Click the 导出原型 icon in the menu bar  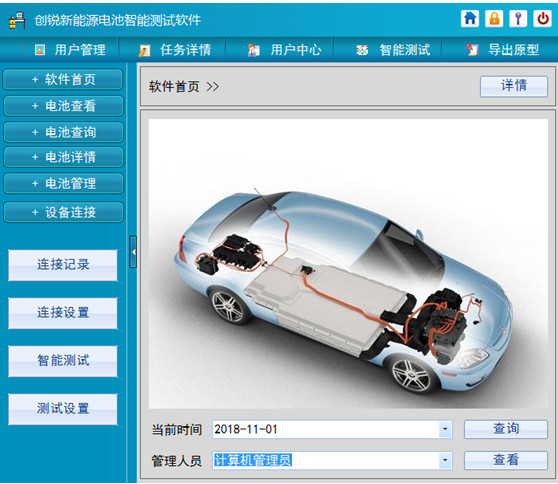tap(472, 50)
